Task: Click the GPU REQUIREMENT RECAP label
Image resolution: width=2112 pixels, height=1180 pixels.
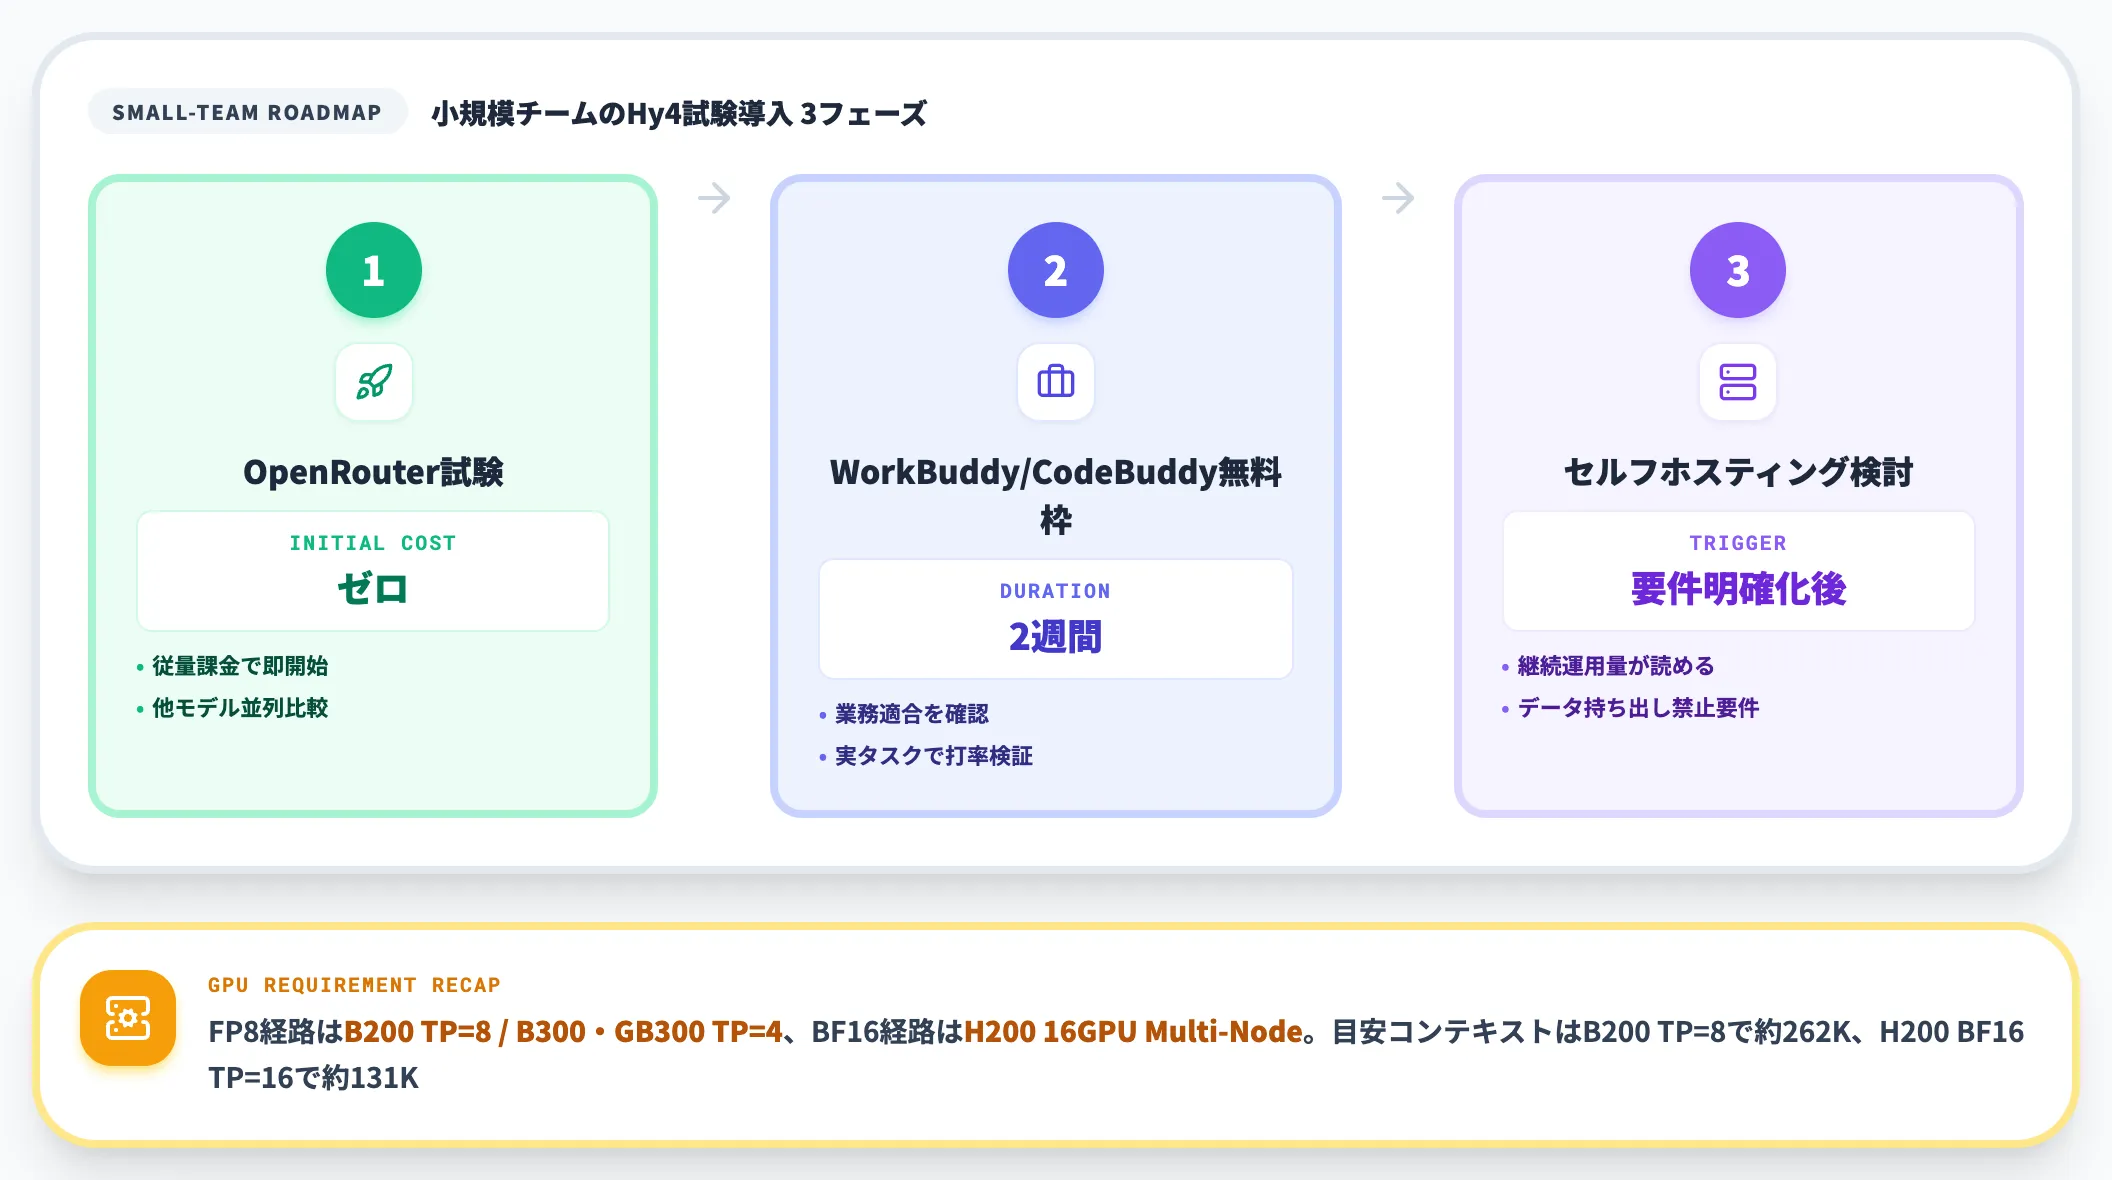Action: (354, 985)
